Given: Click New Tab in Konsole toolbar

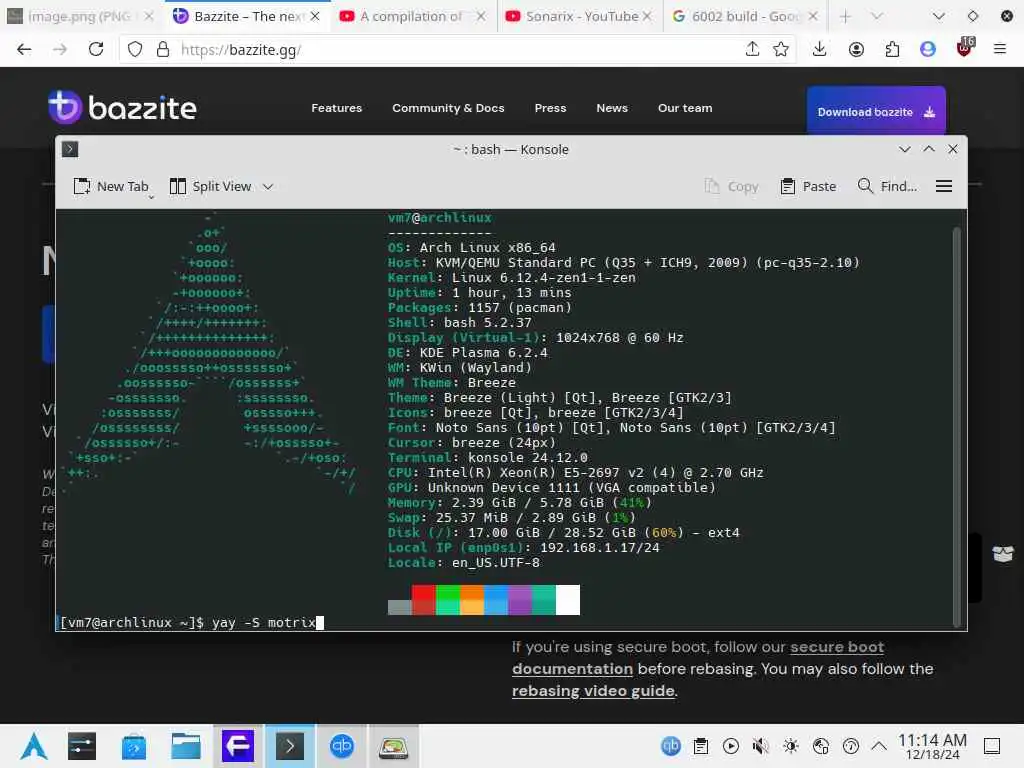Looking at the screenshot, I should coord(111,187).
